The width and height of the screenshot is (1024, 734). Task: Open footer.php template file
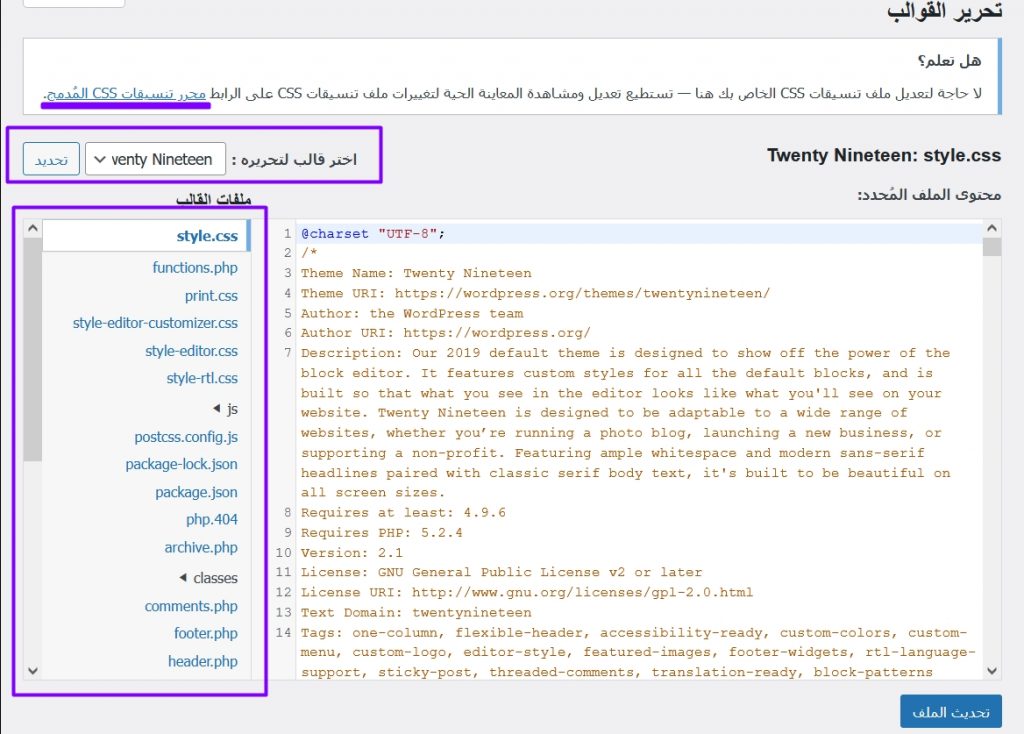206,633
